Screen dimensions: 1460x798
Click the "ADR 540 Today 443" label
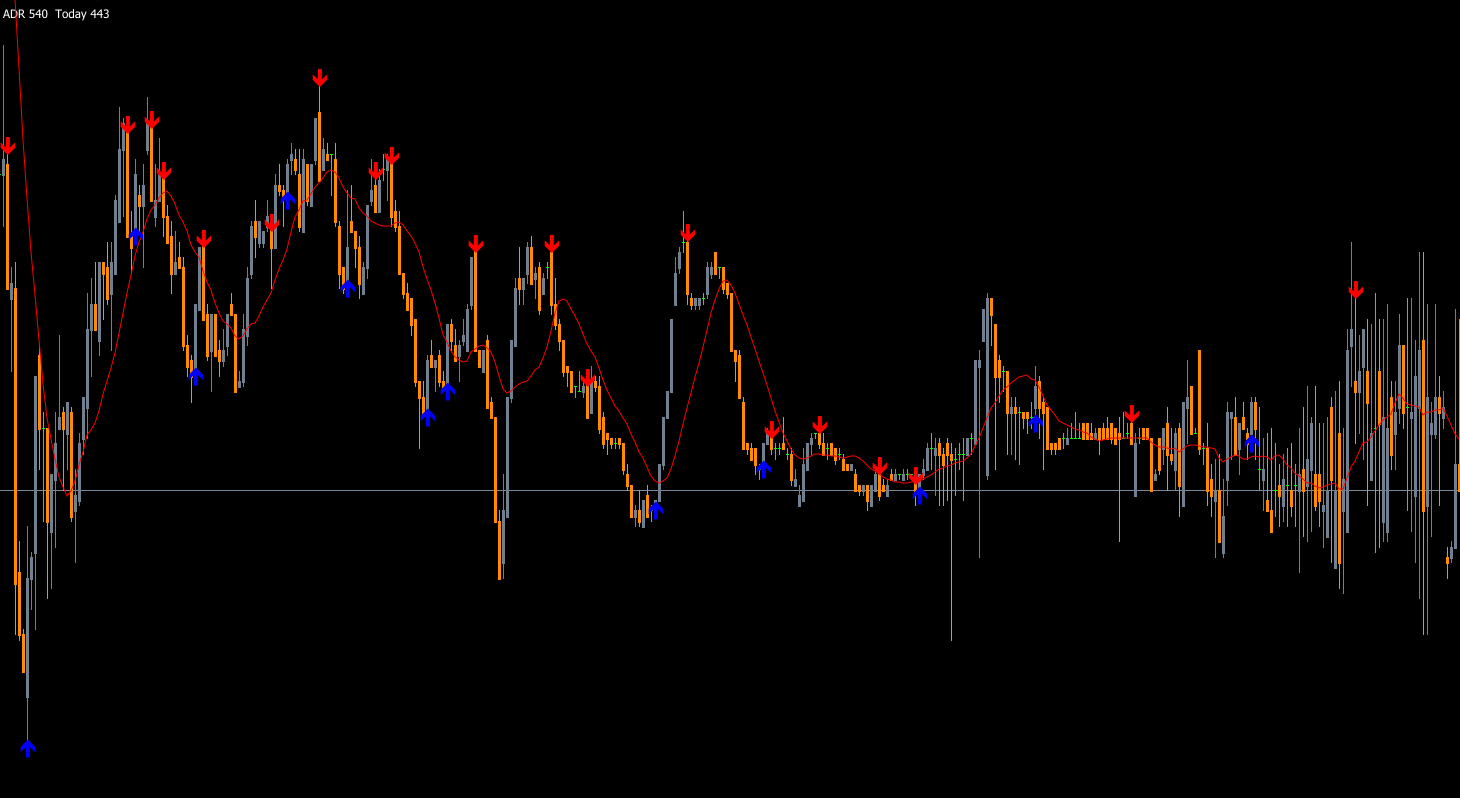click(56, 14)
